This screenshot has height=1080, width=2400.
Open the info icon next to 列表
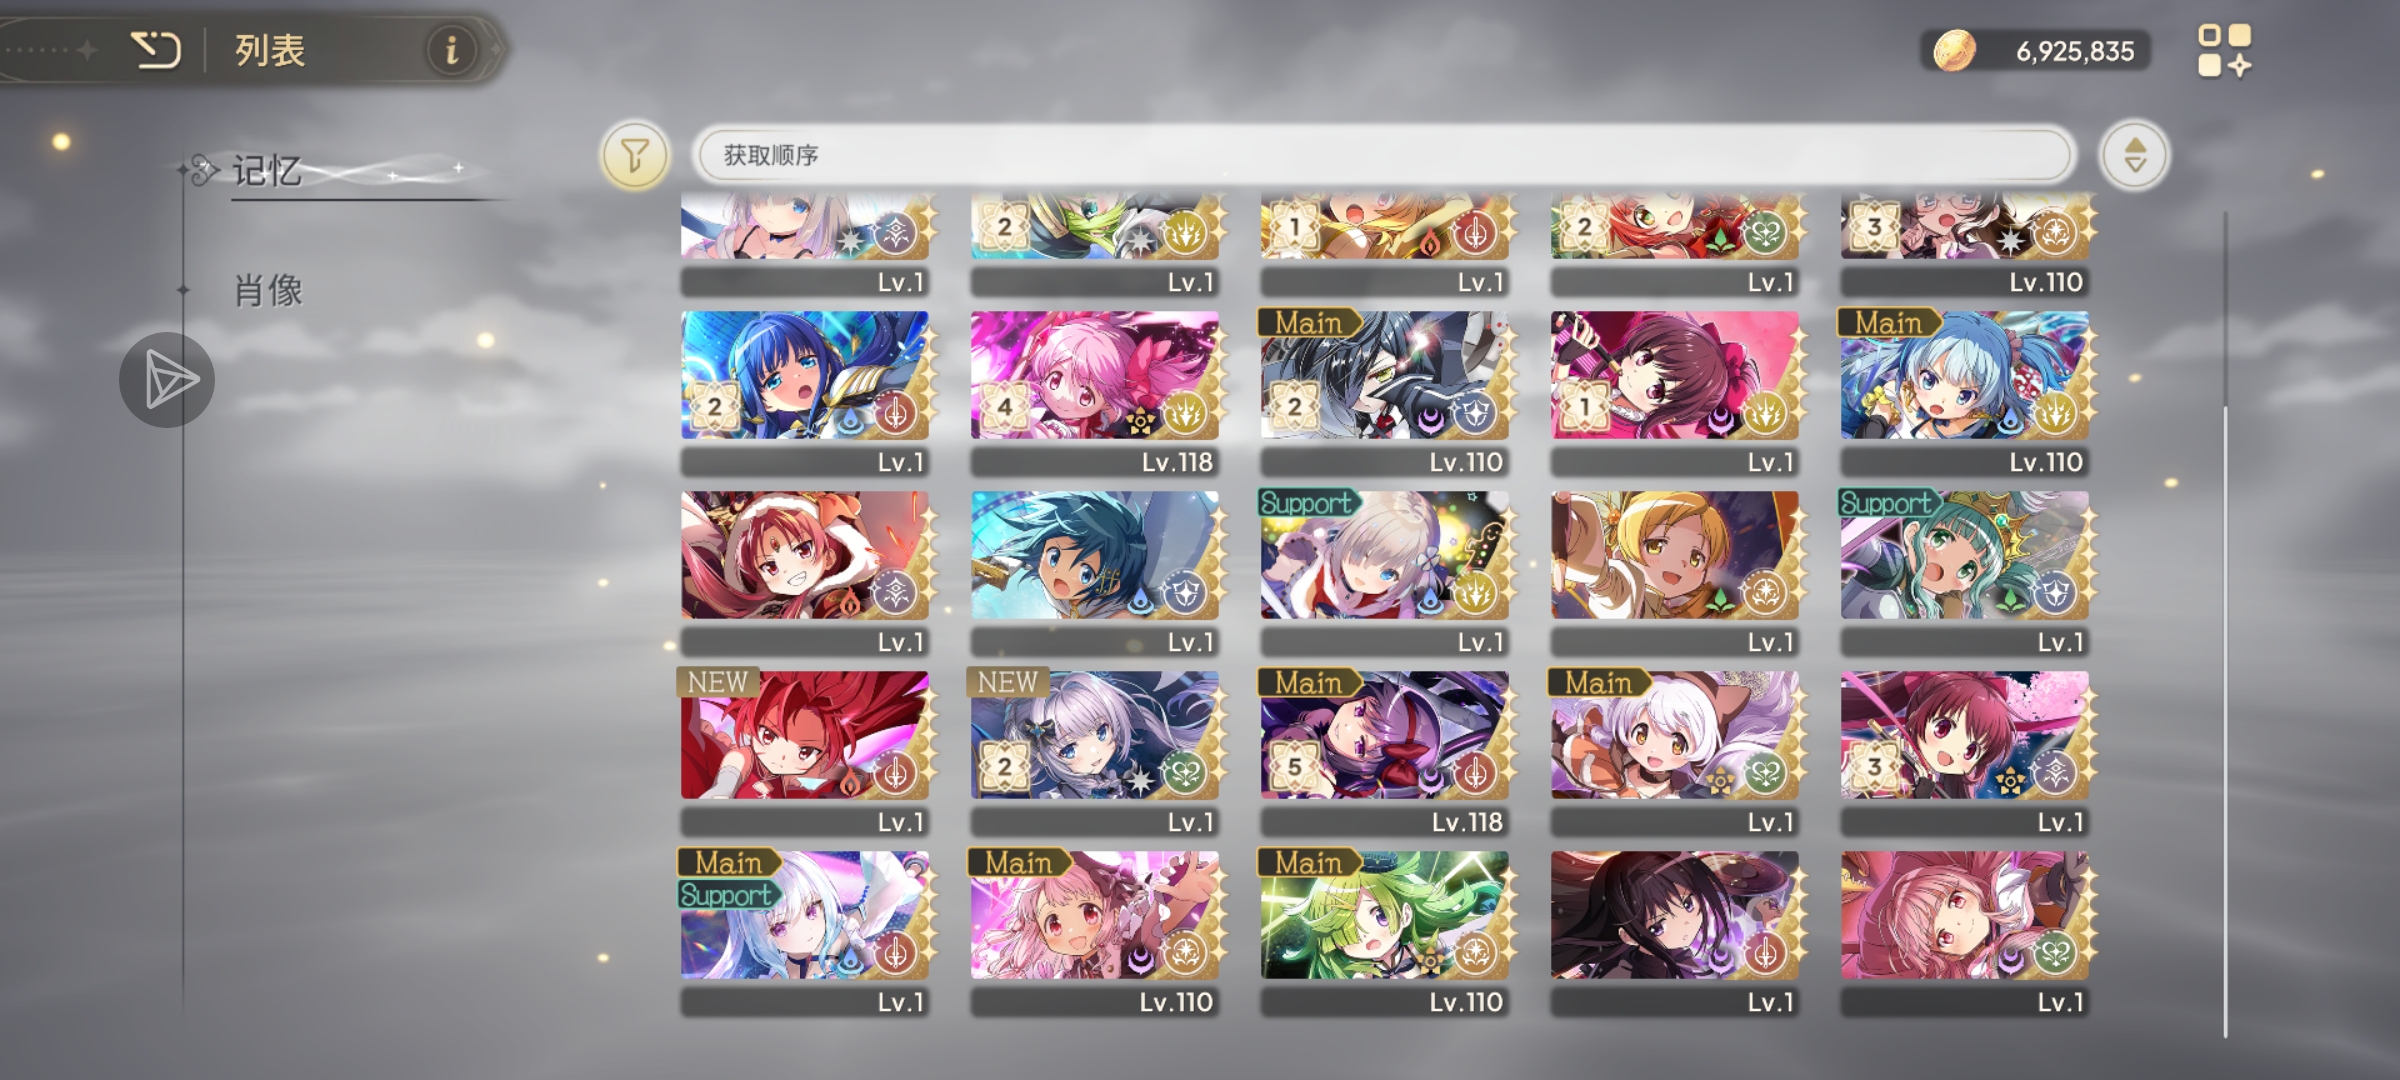tap(451, 49)
